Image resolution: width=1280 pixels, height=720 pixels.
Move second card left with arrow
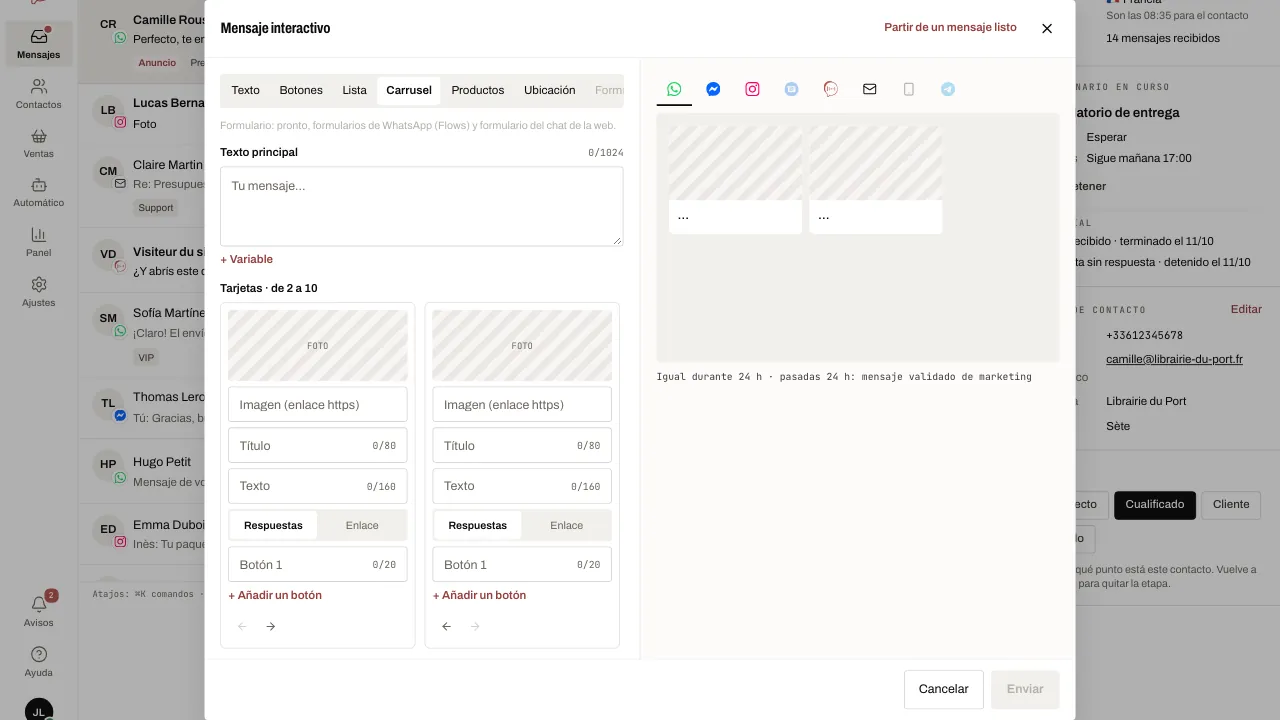point(446,626)
